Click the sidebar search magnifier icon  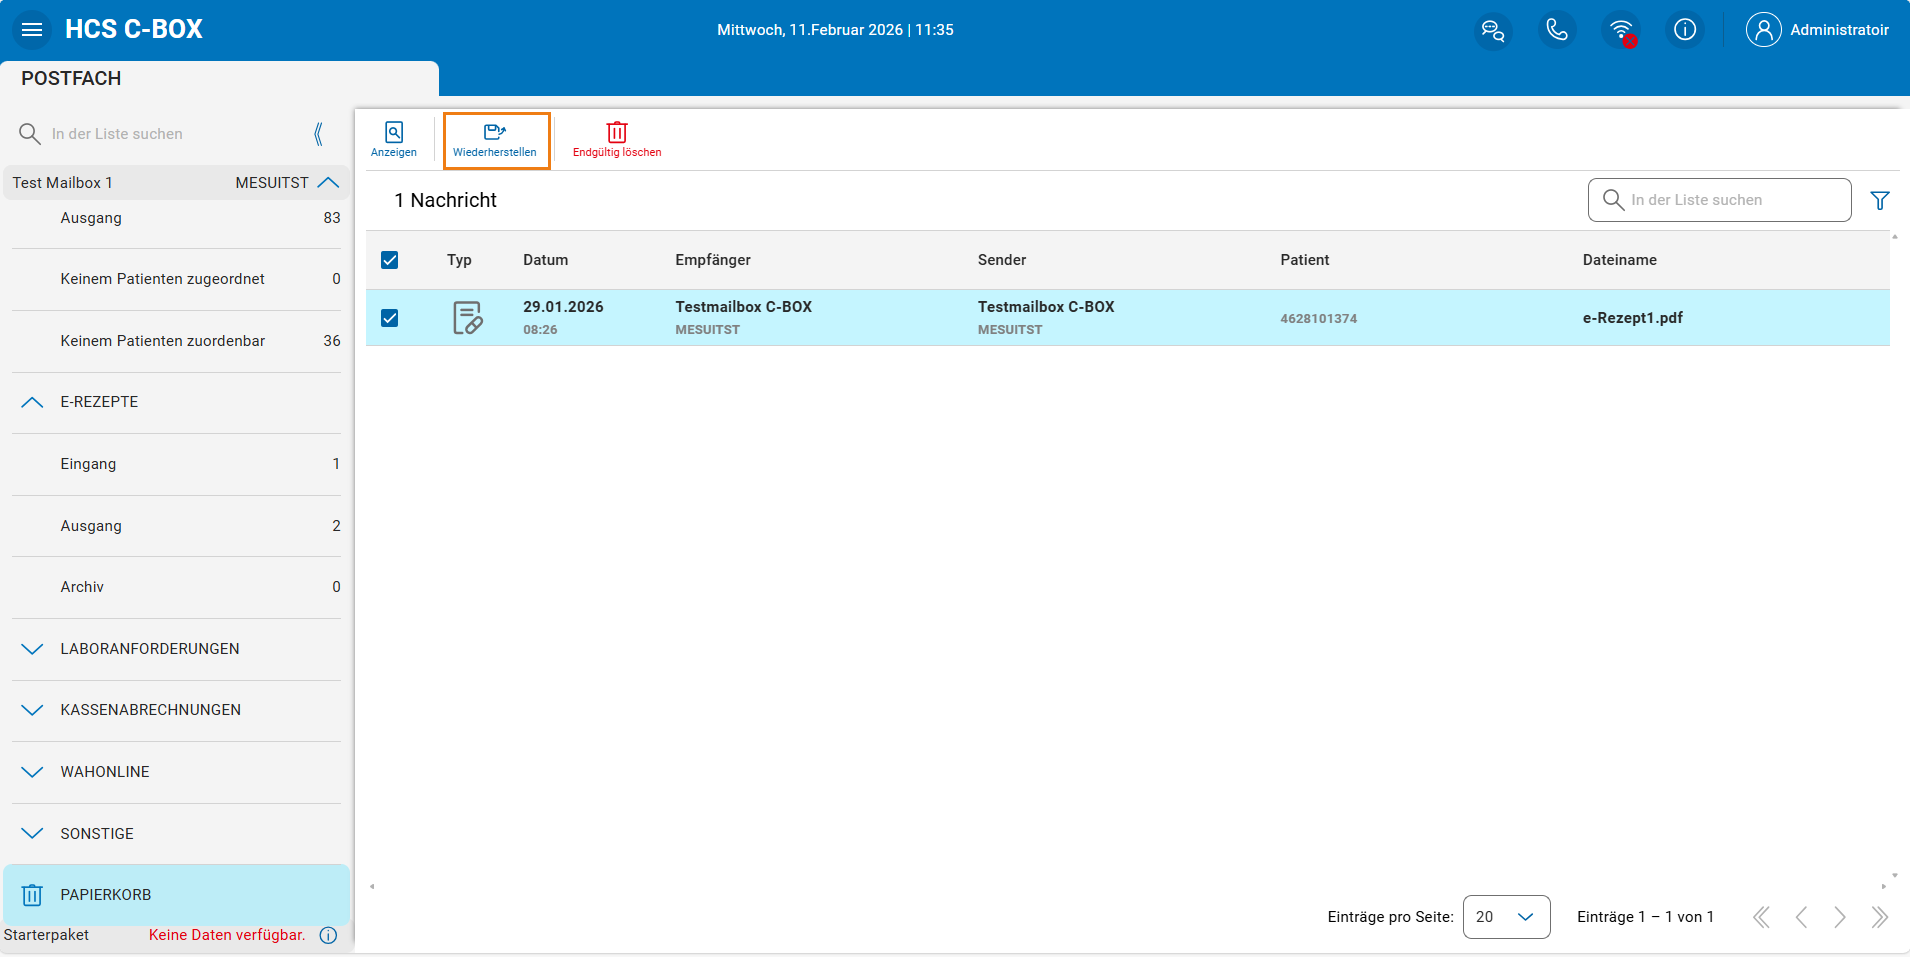coord(30,134)
